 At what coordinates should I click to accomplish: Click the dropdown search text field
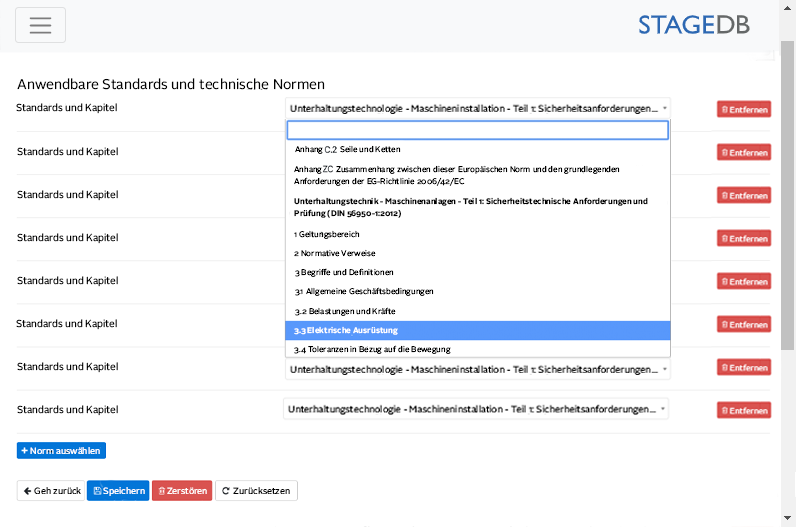pyautogui.click(x=477, y=130)
